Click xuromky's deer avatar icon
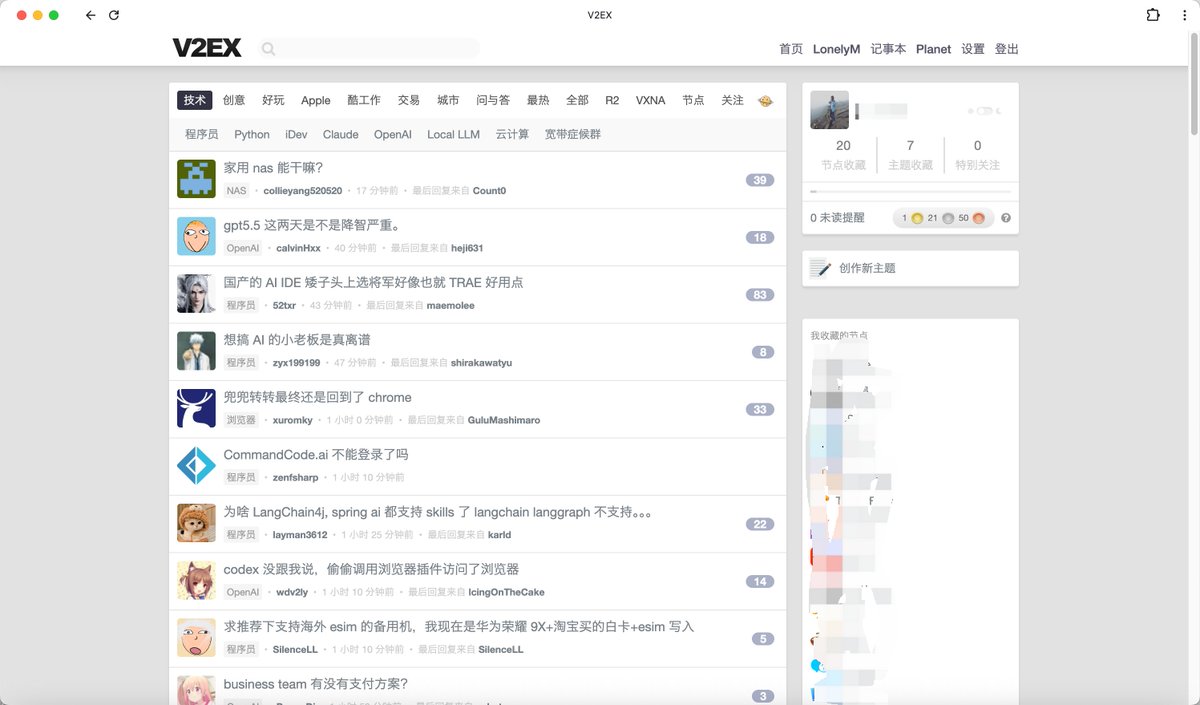The height and width of the screenshot is (705, 1200). (x=196, y=408)
